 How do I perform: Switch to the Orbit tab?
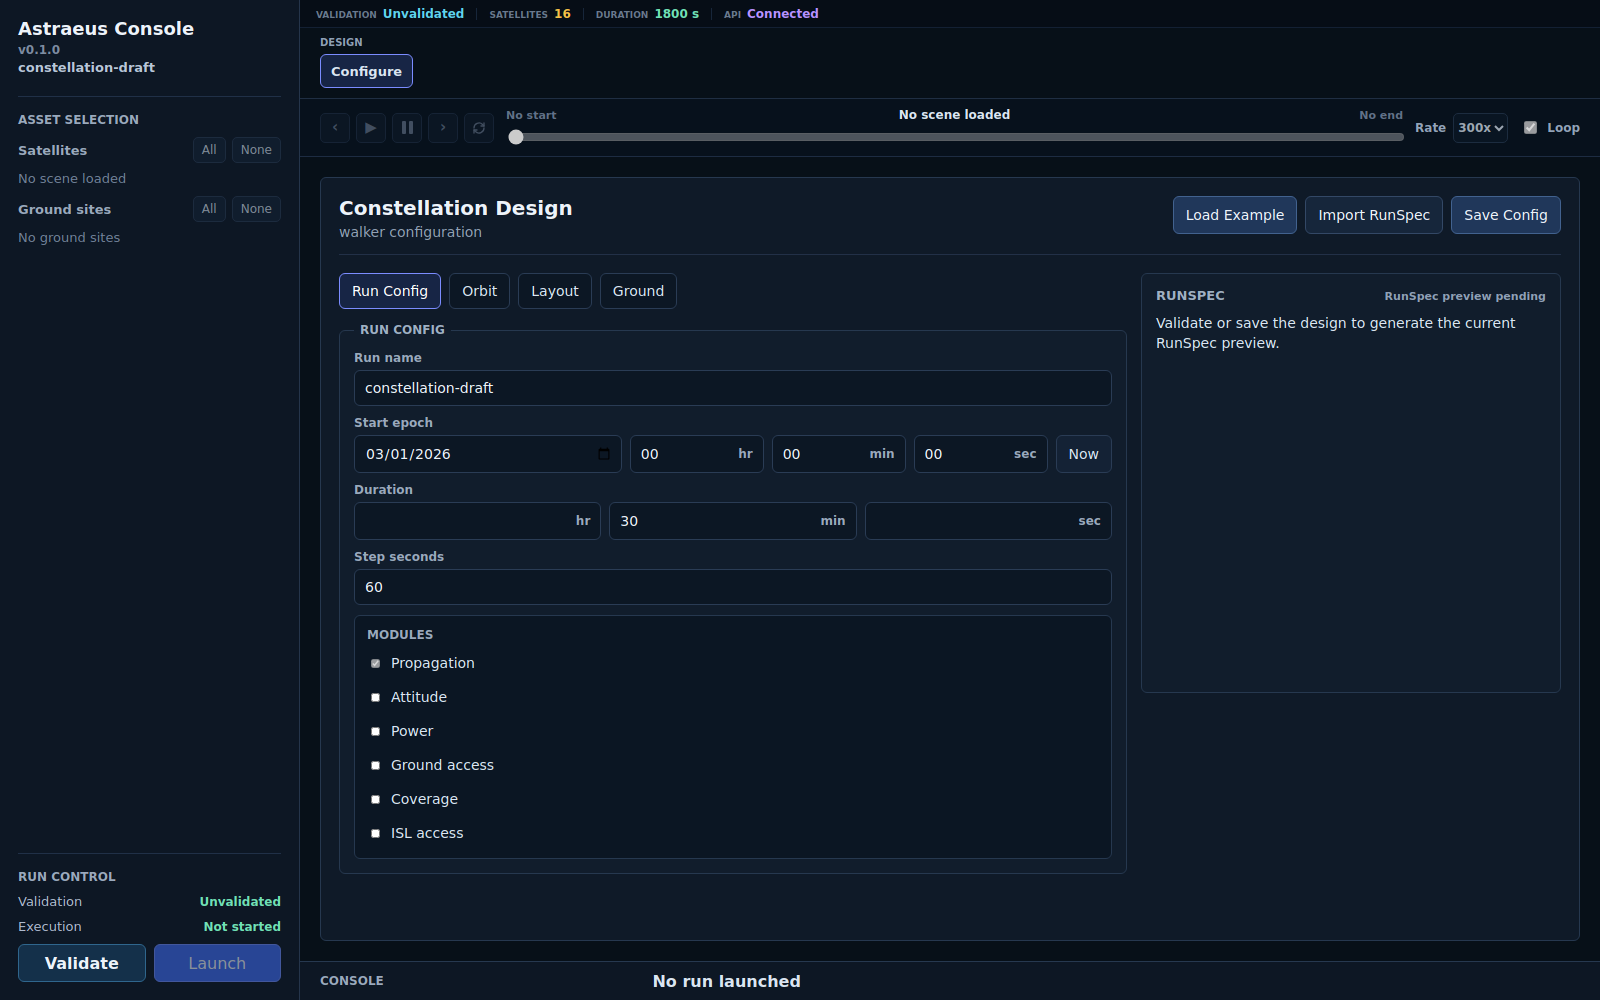tap(480, 291)
